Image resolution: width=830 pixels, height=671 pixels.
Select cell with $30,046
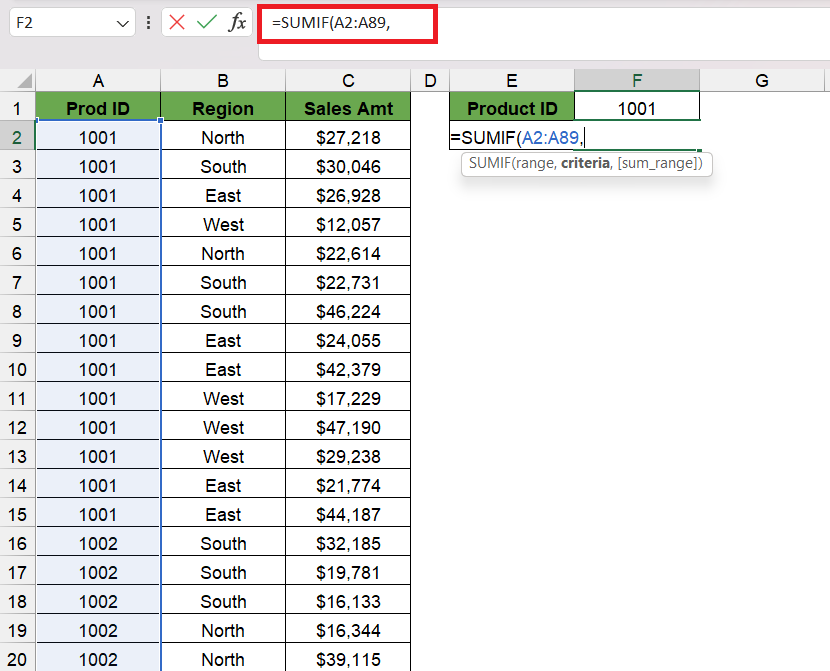coord(348,167)
